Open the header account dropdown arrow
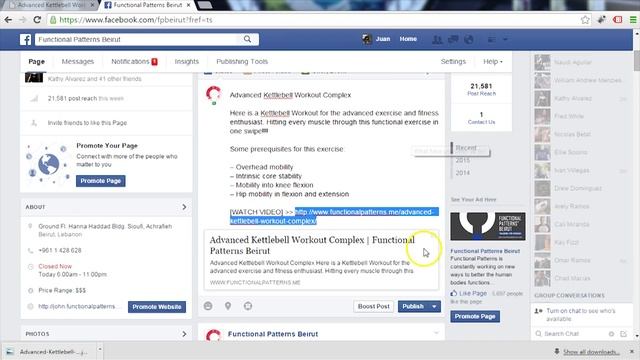This screenshot has height=360, width=640. coord(505,39)
